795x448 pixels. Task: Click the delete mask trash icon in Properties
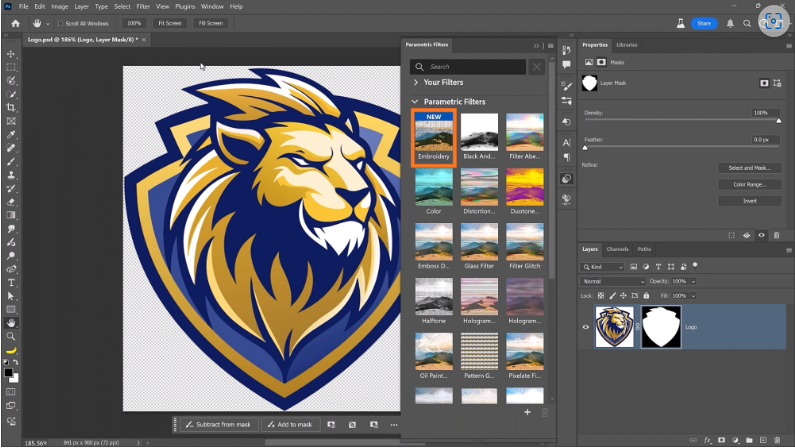tap(776, 236)
